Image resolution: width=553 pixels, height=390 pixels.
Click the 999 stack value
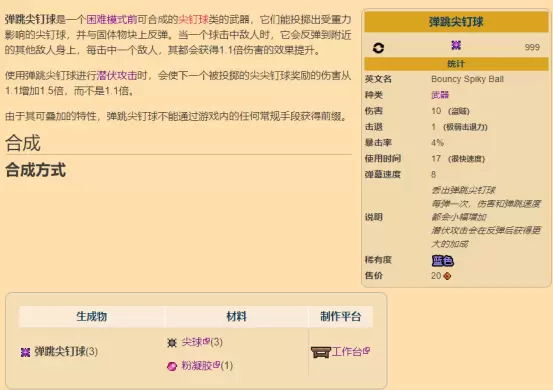click(532, 47)
